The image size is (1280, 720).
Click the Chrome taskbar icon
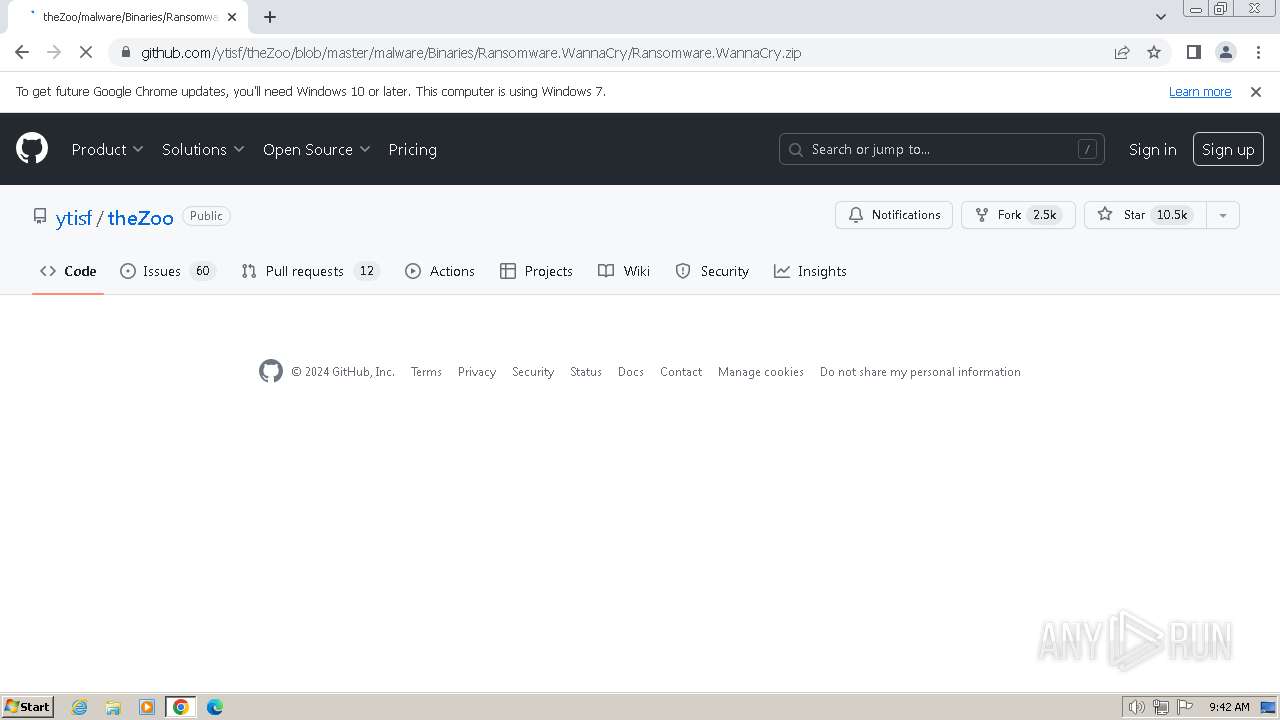[x=181, y=707]
